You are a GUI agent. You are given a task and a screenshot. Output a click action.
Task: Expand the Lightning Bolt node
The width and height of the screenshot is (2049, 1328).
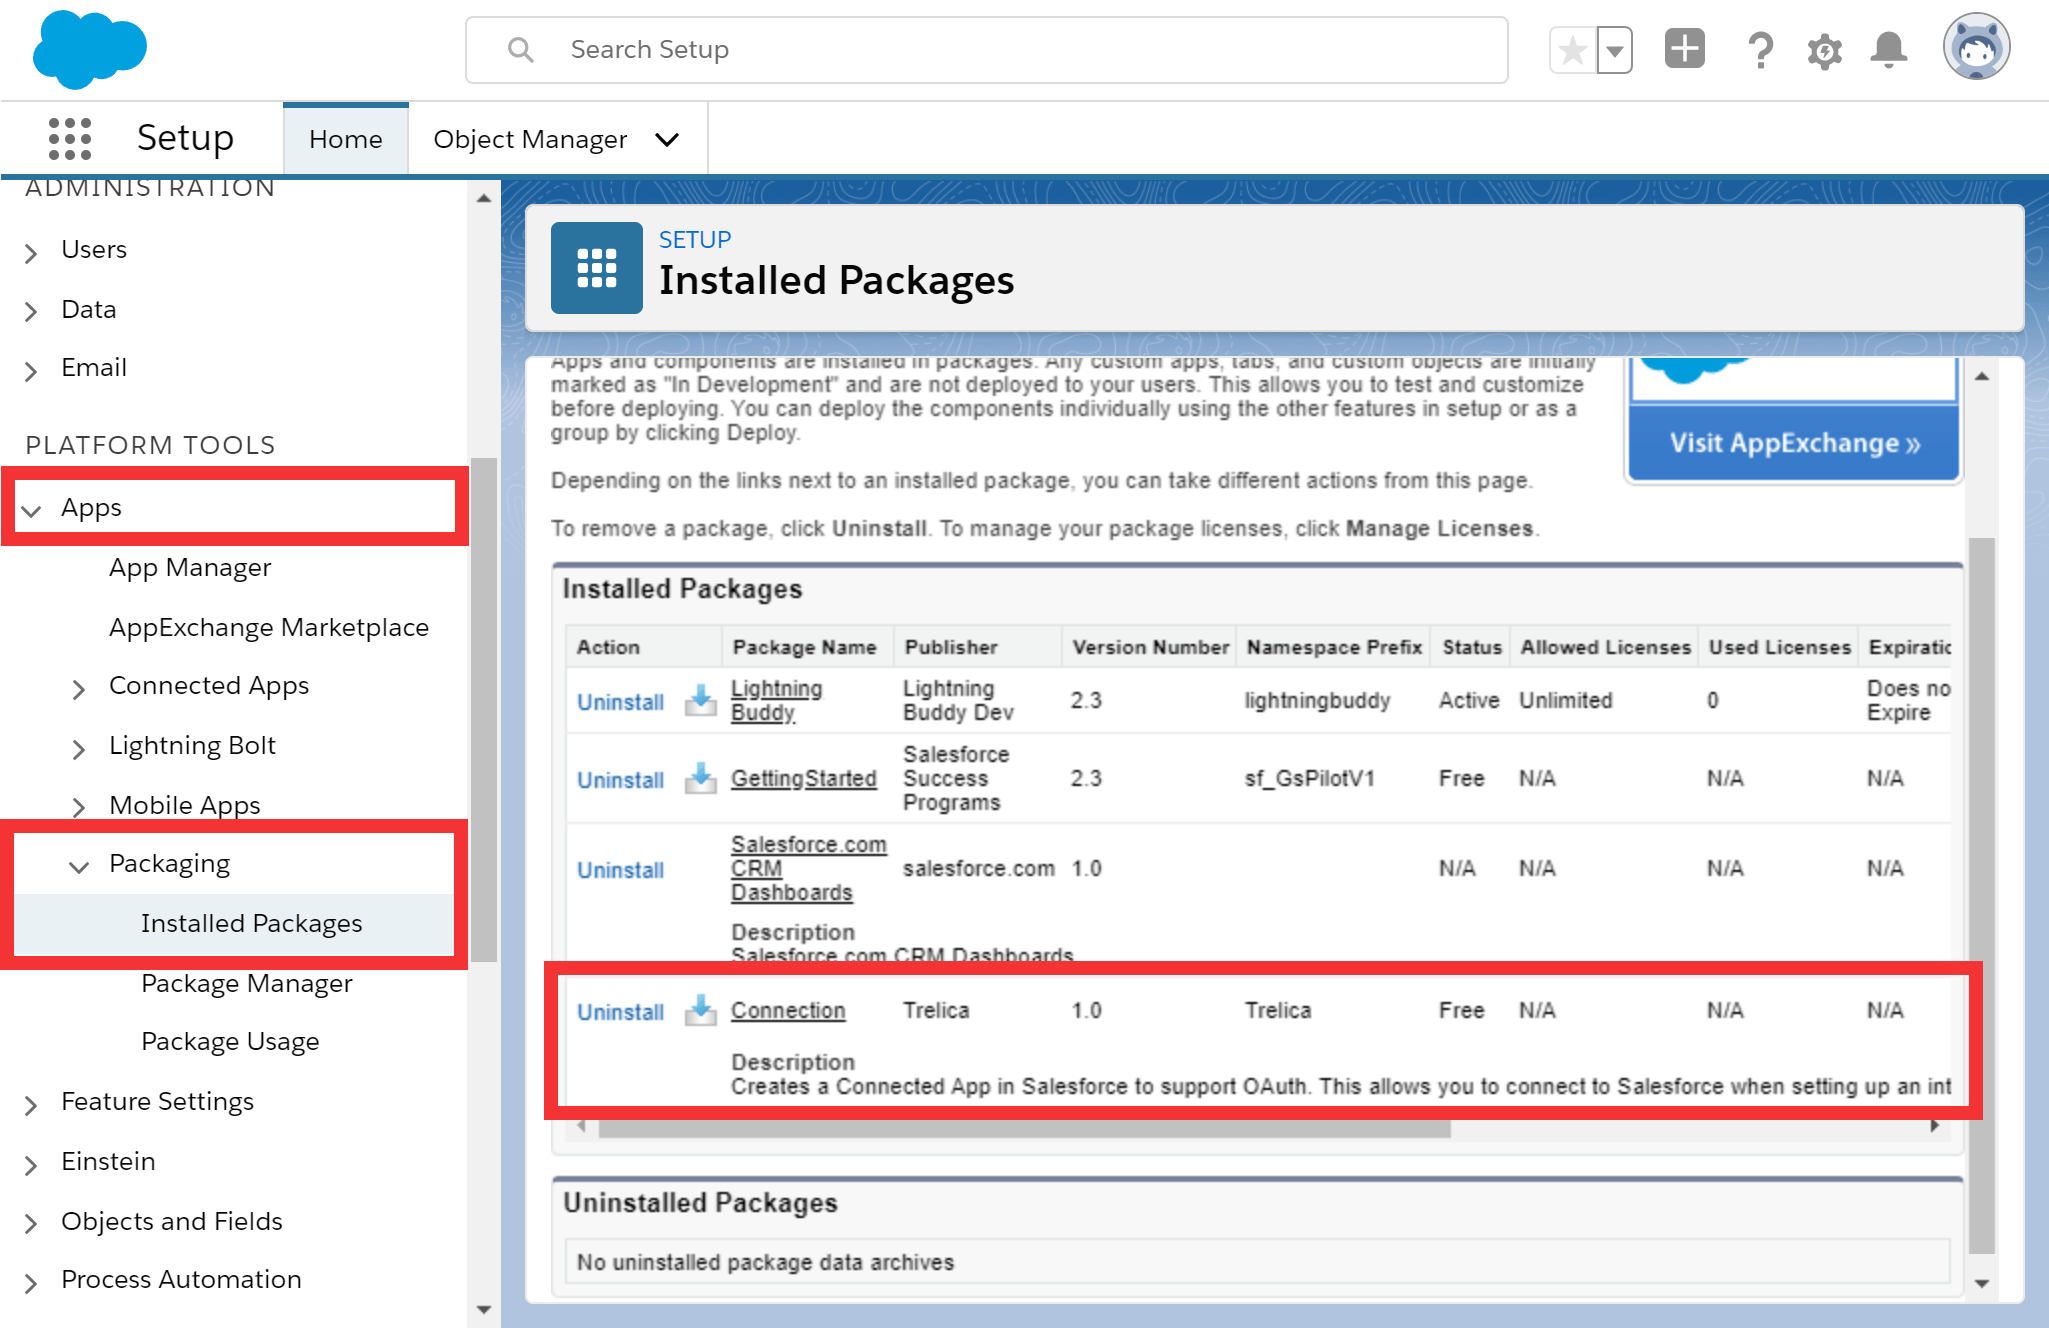point(79,748)
